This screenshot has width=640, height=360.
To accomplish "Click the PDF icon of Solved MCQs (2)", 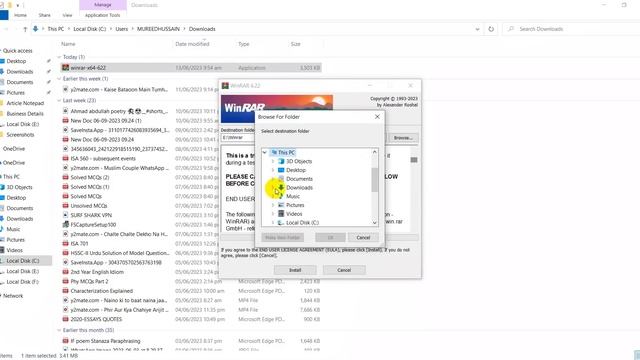I will coord(65,177).
